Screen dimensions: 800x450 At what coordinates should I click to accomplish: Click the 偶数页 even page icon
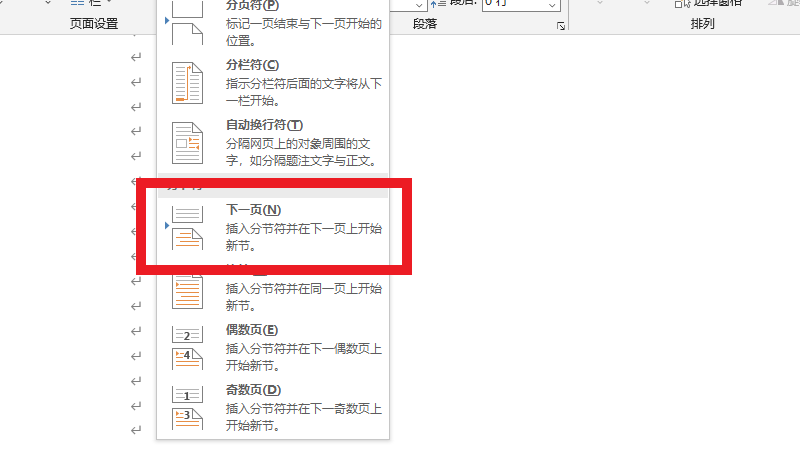click(187, 347)
